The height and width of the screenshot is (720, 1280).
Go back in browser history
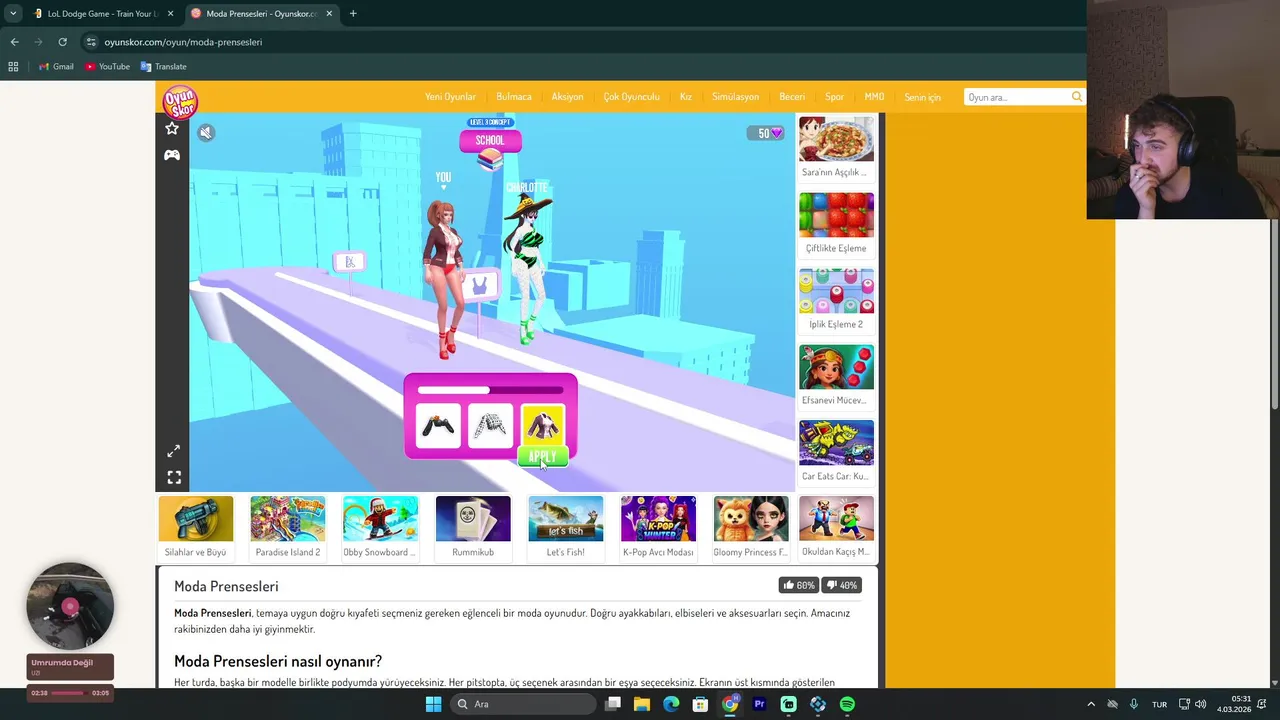pos(14,42)
